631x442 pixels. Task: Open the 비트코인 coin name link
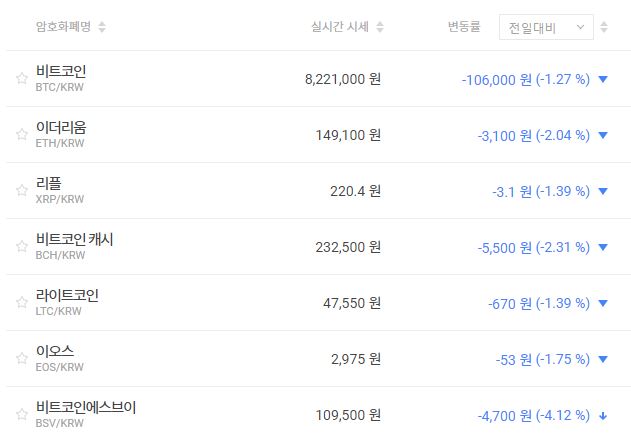tap(60, 71)
